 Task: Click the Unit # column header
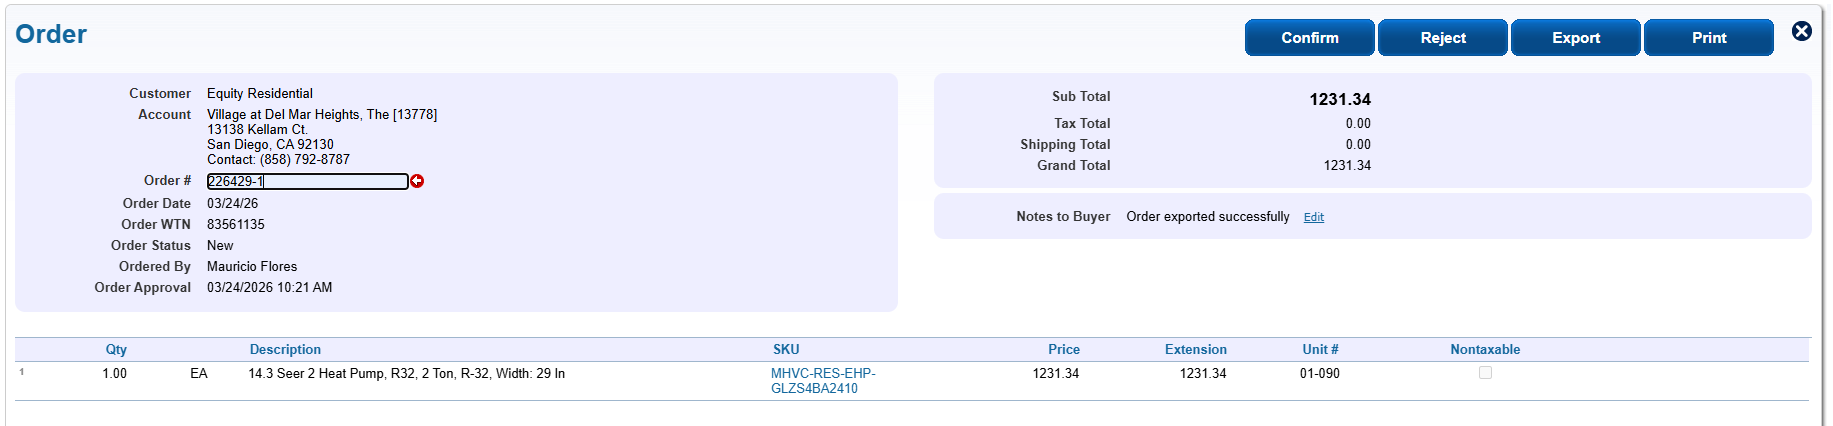(1320, 350)
